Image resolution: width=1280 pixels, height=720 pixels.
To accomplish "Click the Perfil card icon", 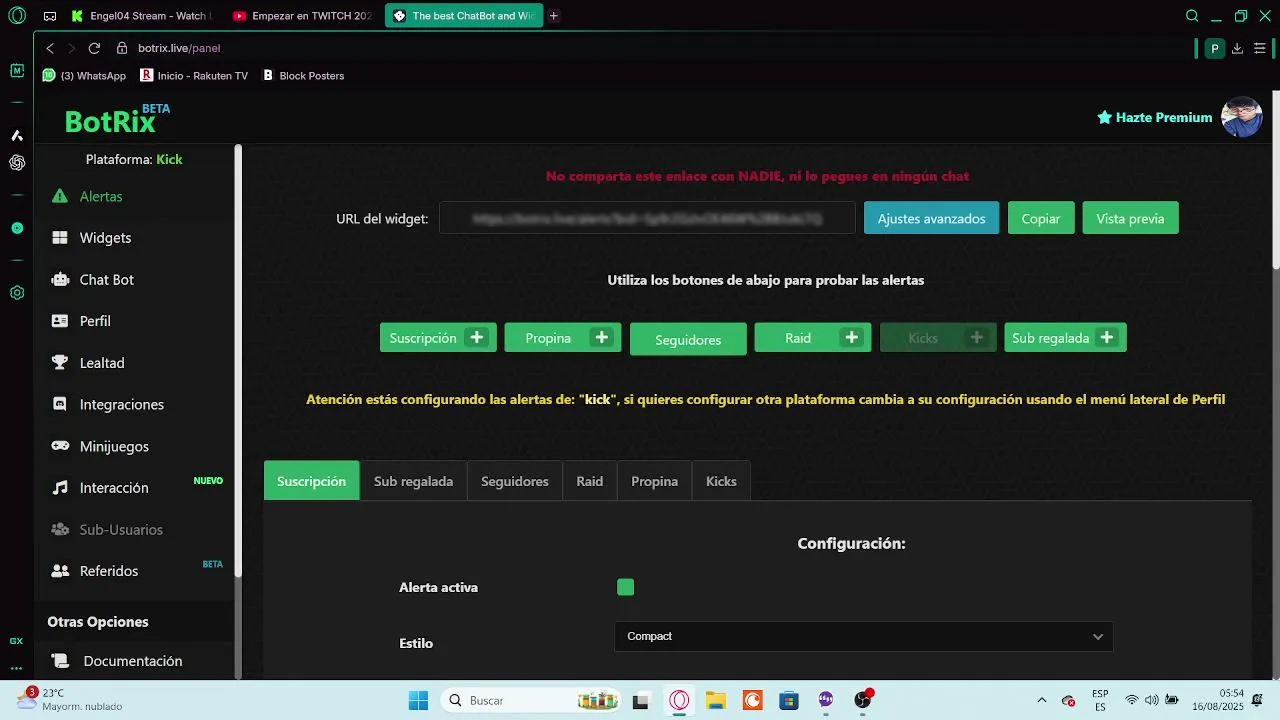I will [60, 321].
